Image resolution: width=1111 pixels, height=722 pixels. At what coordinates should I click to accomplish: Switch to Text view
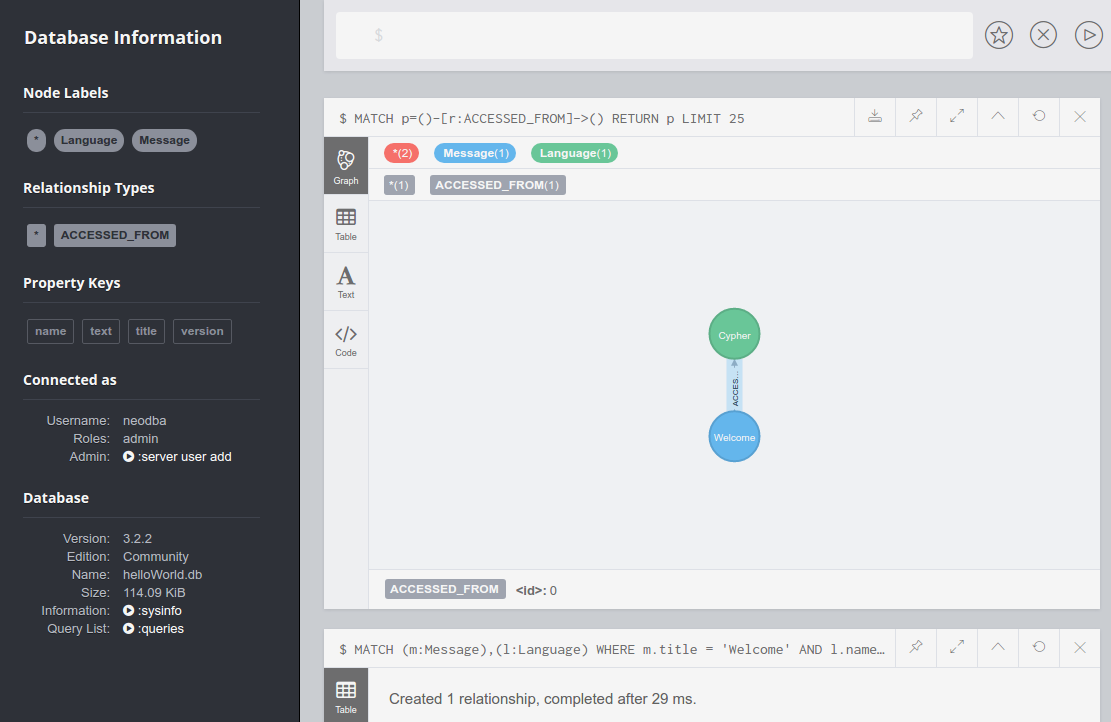pos(346,282)
